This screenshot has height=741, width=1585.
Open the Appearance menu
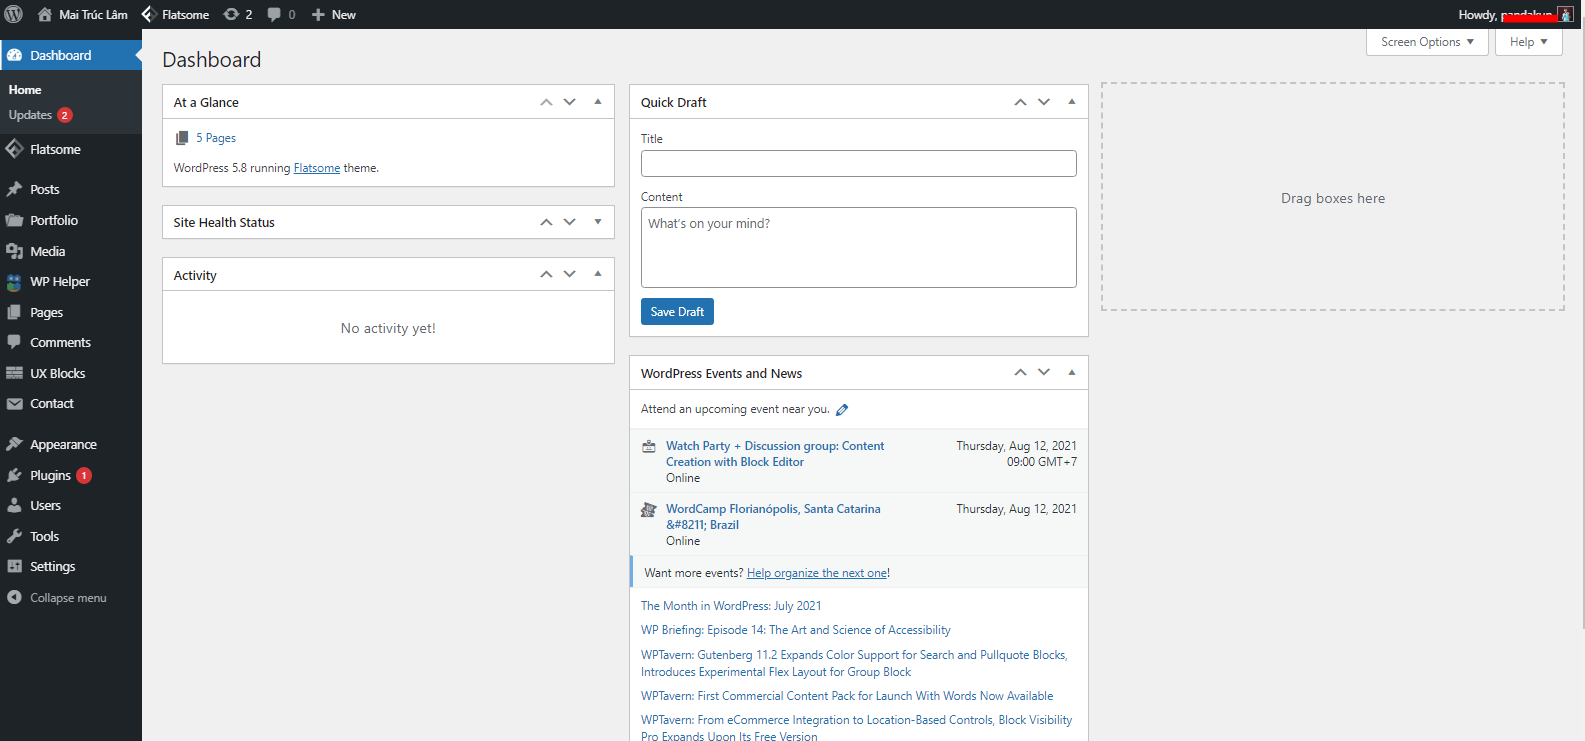coord(70,444)
